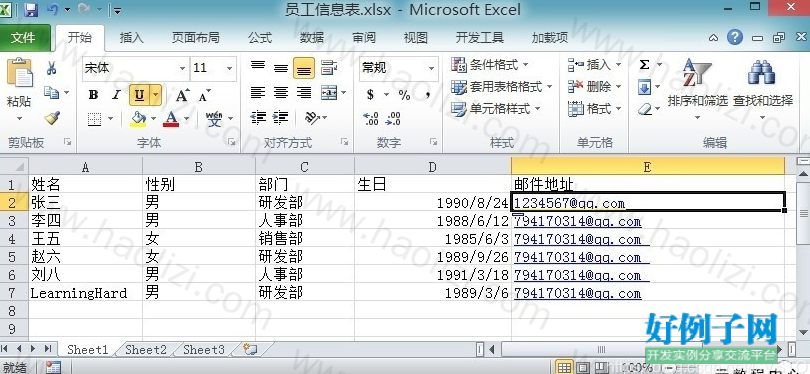The image size is (810, 374).
Task: Apply comma style number format
Action: (x=427, y=95)
